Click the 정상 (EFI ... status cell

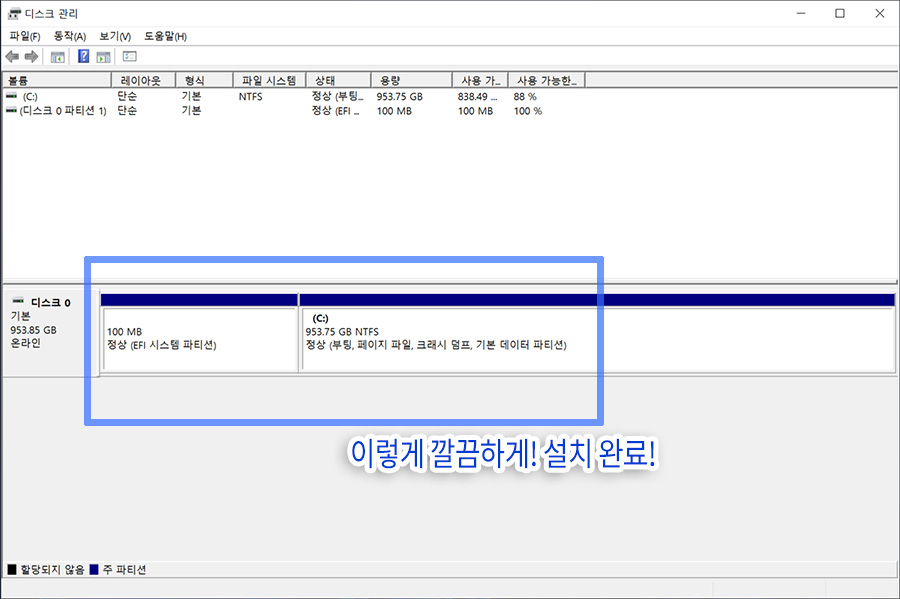[x=336, y=111]
